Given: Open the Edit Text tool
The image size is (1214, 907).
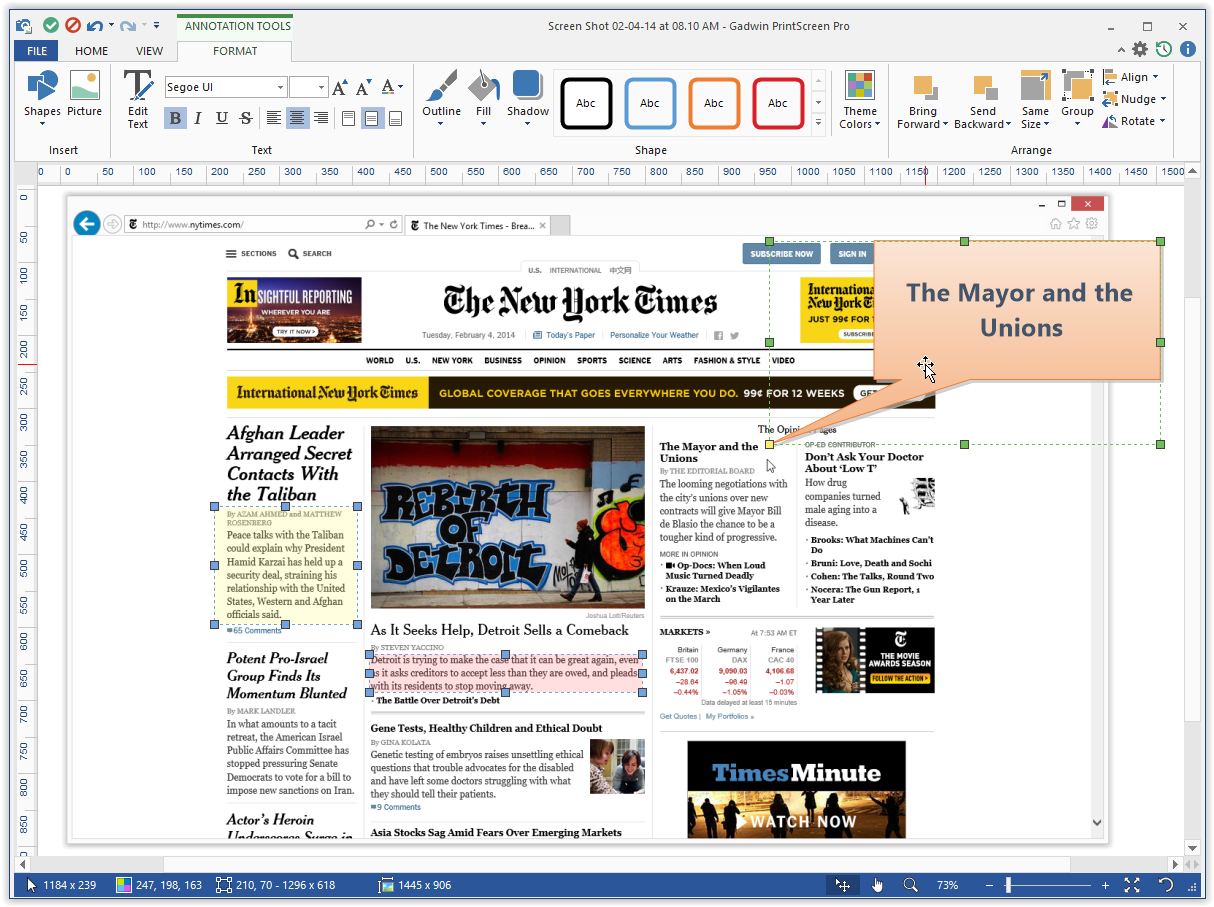Looking at the screenshot, I should pyautogui.click(x=138, y=100).
